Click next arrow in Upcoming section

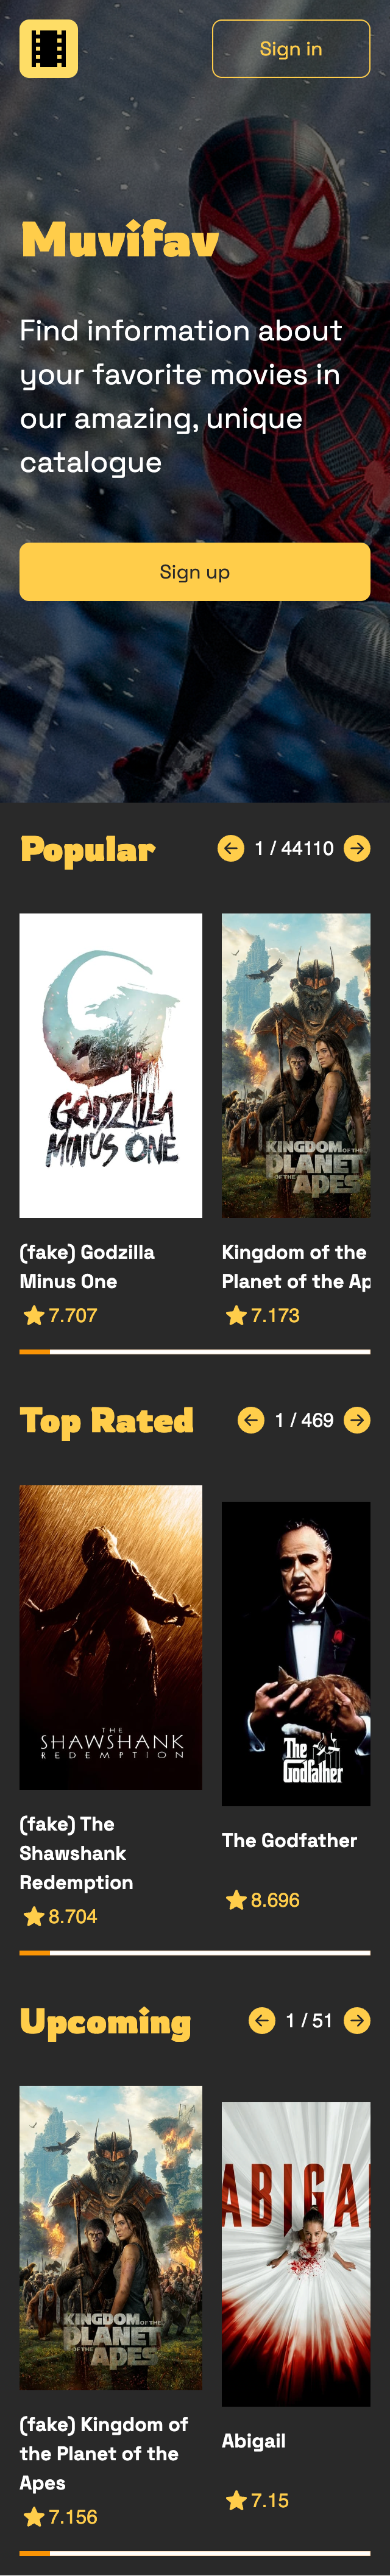357,2020
